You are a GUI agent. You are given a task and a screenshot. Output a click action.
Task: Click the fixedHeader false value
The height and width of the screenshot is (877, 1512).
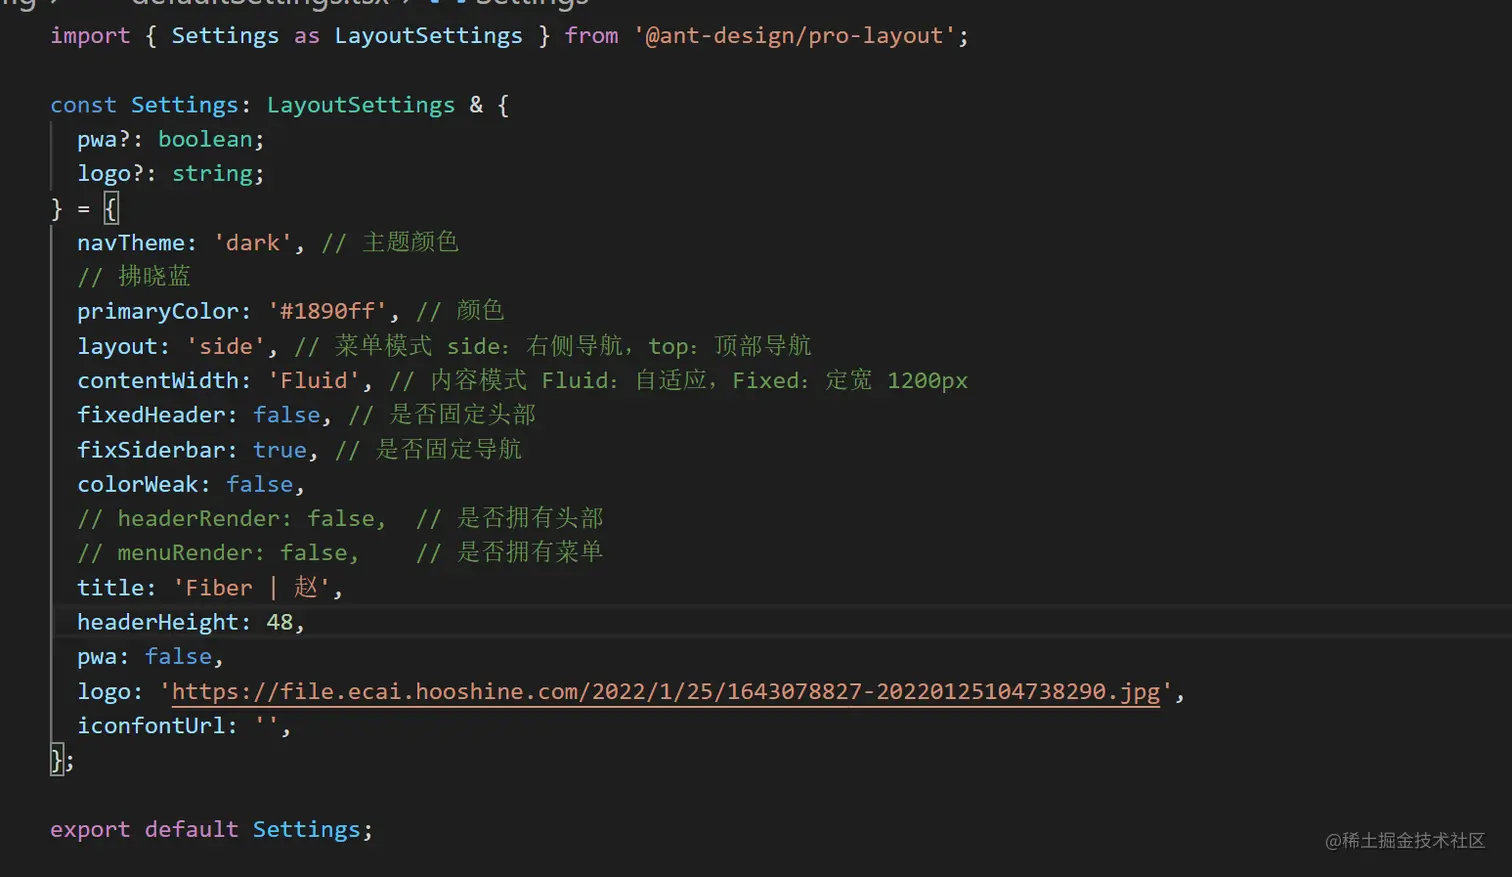point(286,415)
